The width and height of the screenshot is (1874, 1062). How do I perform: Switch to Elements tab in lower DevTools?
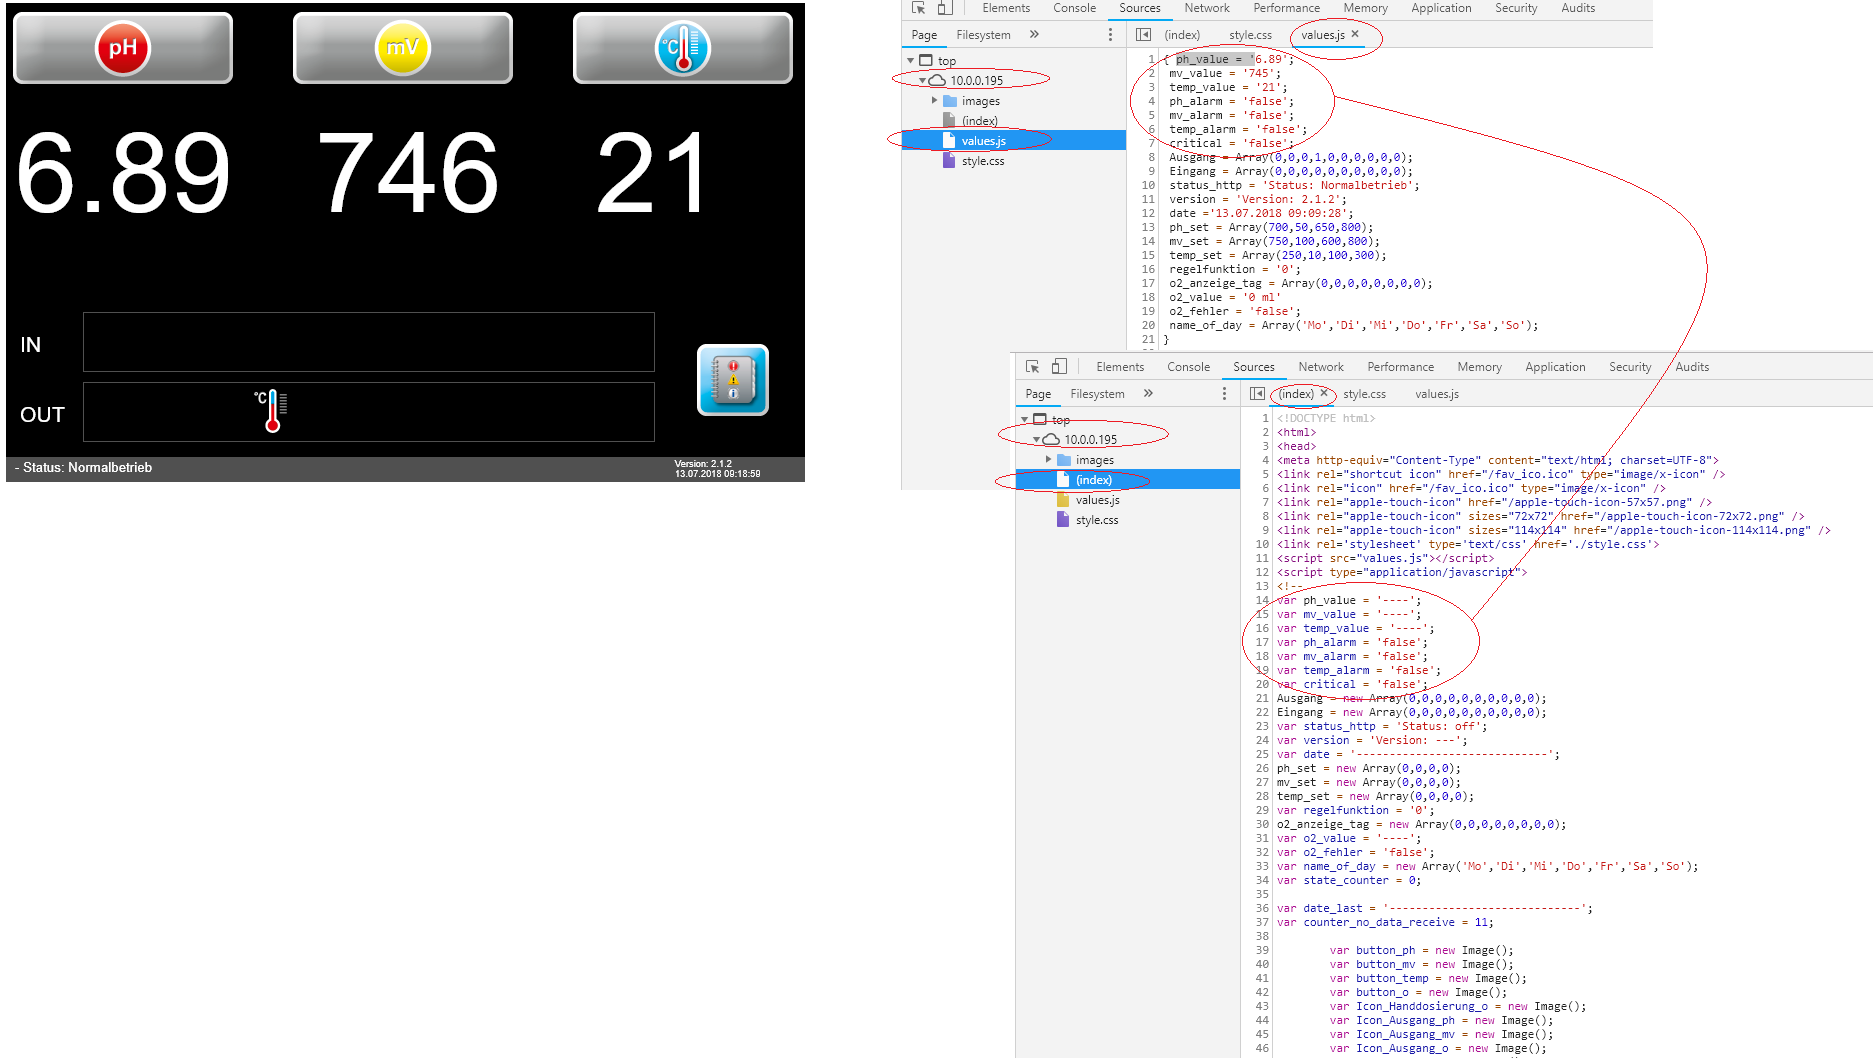1120,367
